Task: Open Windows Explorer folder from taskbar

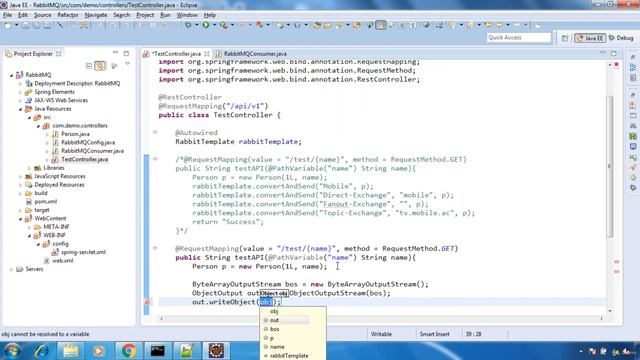Action: coord(70,351)
